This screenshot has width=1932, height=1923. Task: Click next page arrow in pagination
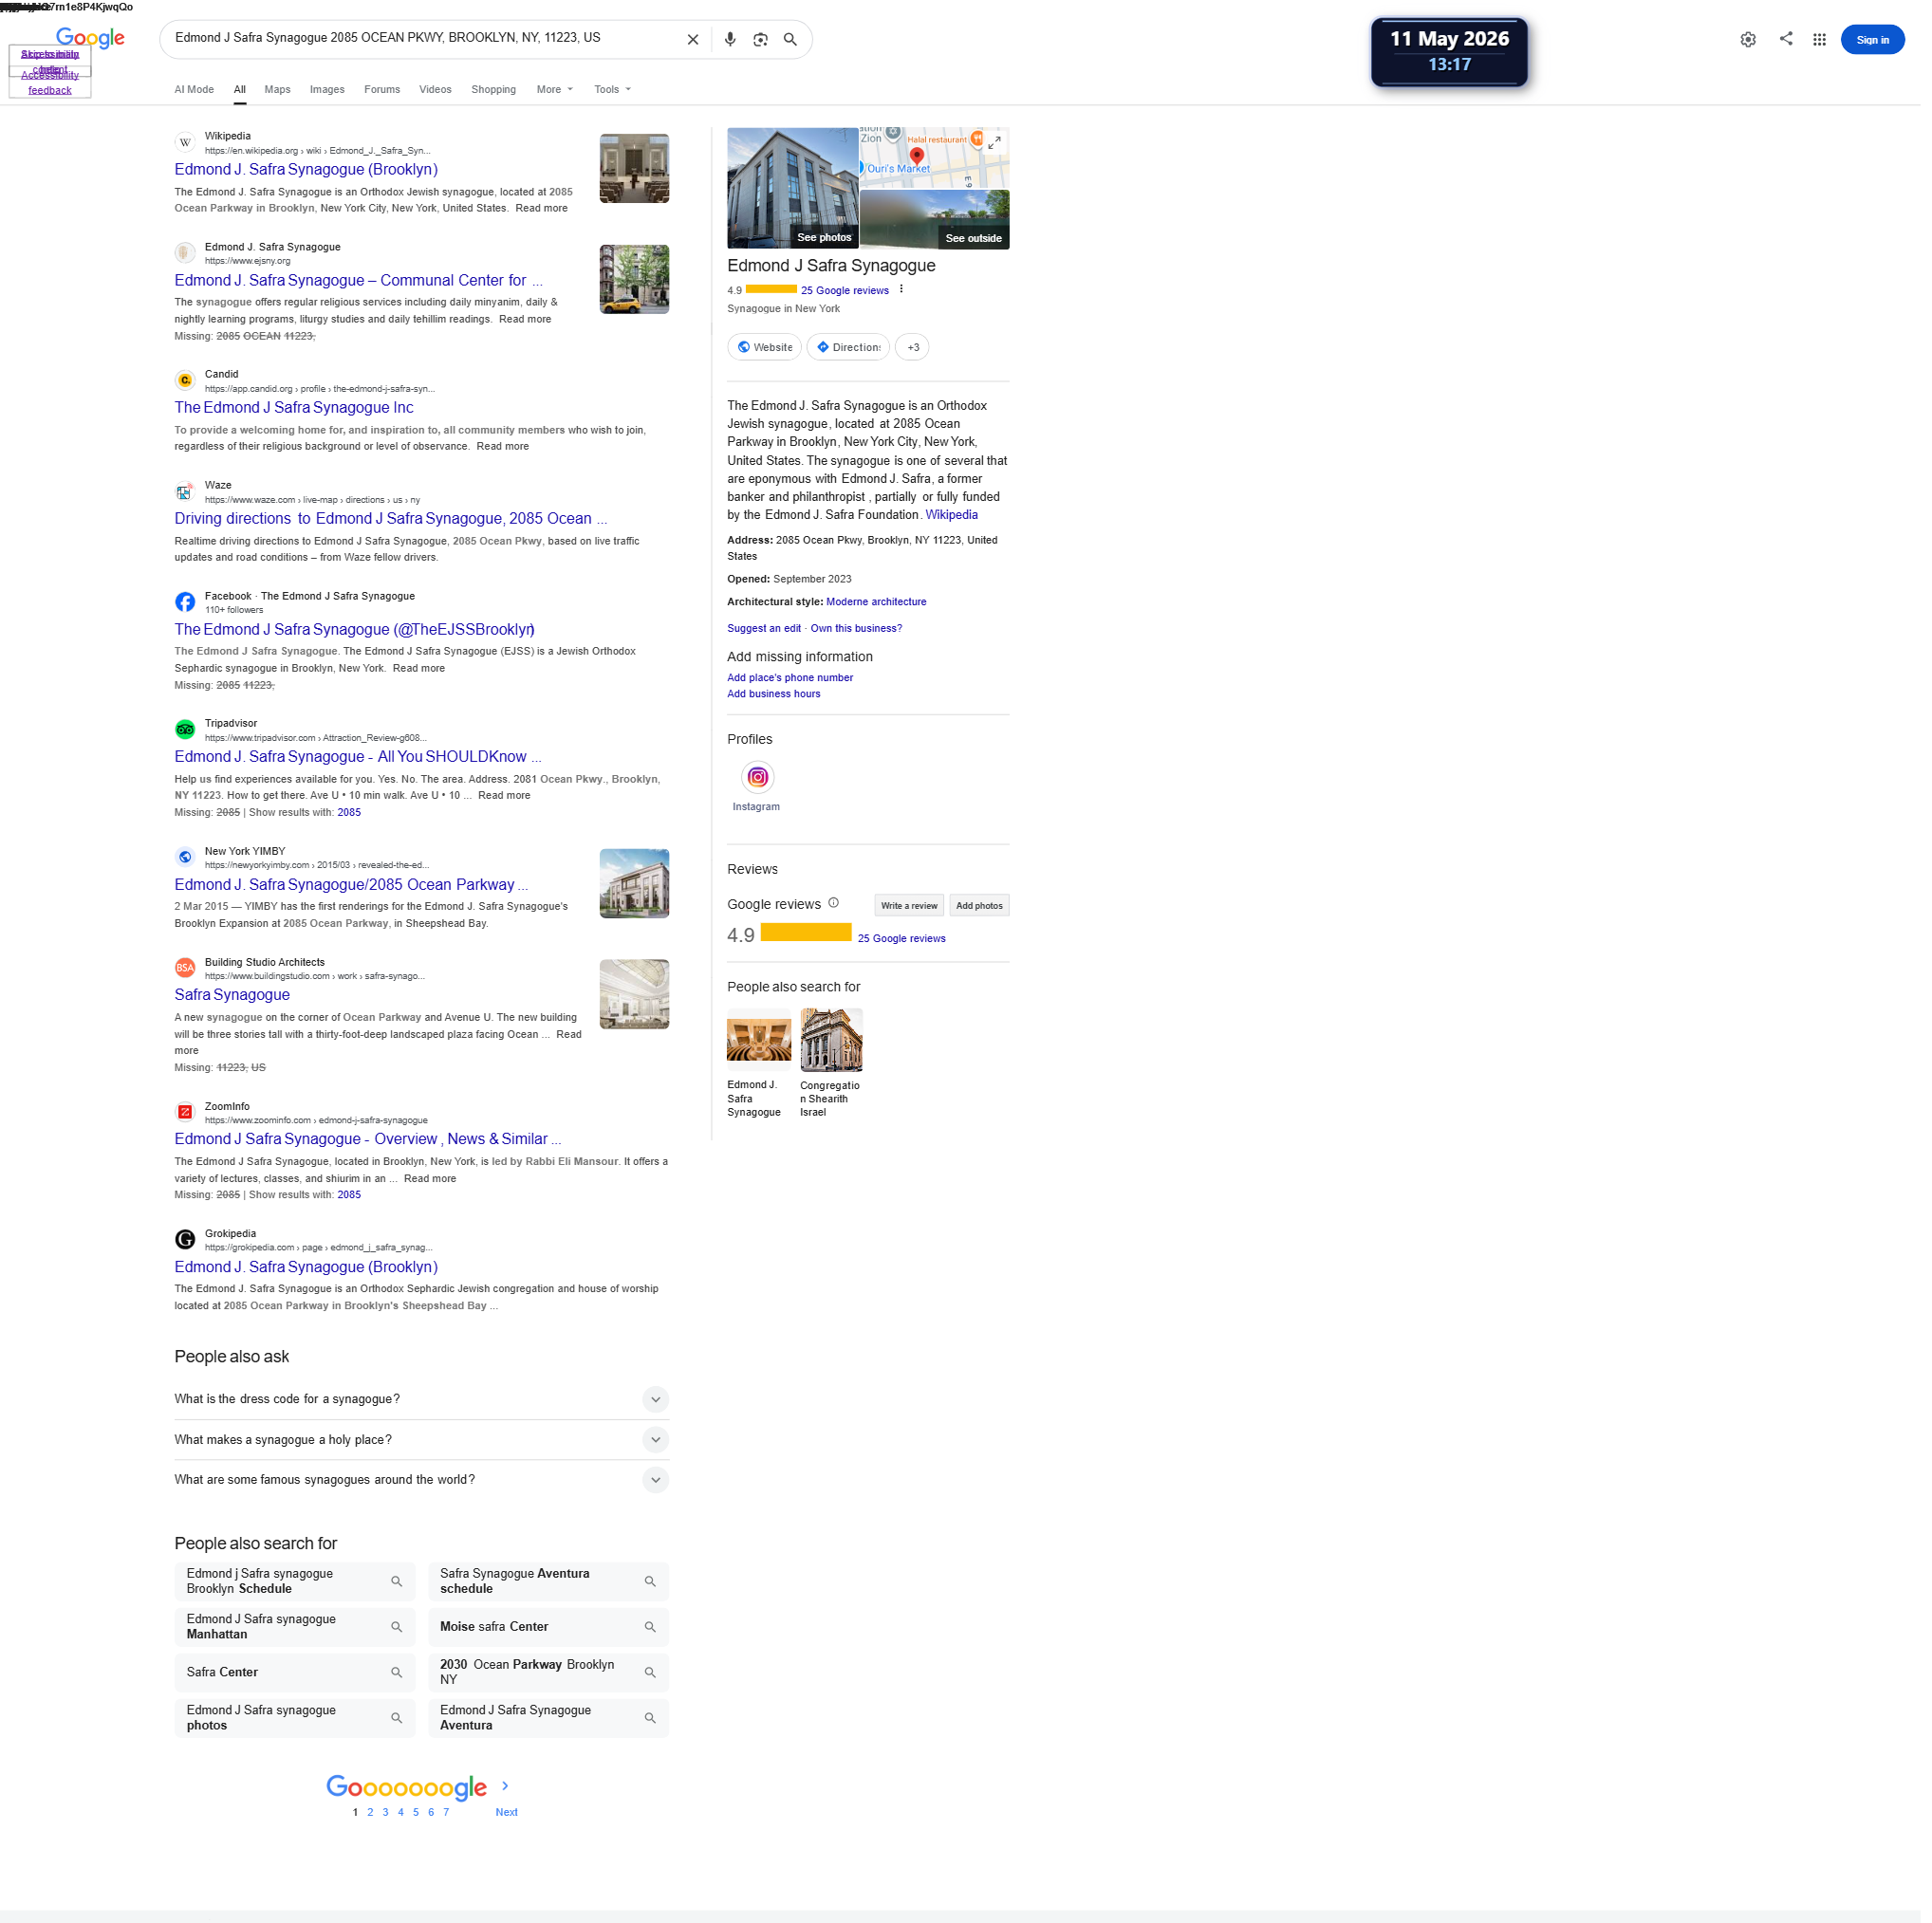pos(508,1795)
